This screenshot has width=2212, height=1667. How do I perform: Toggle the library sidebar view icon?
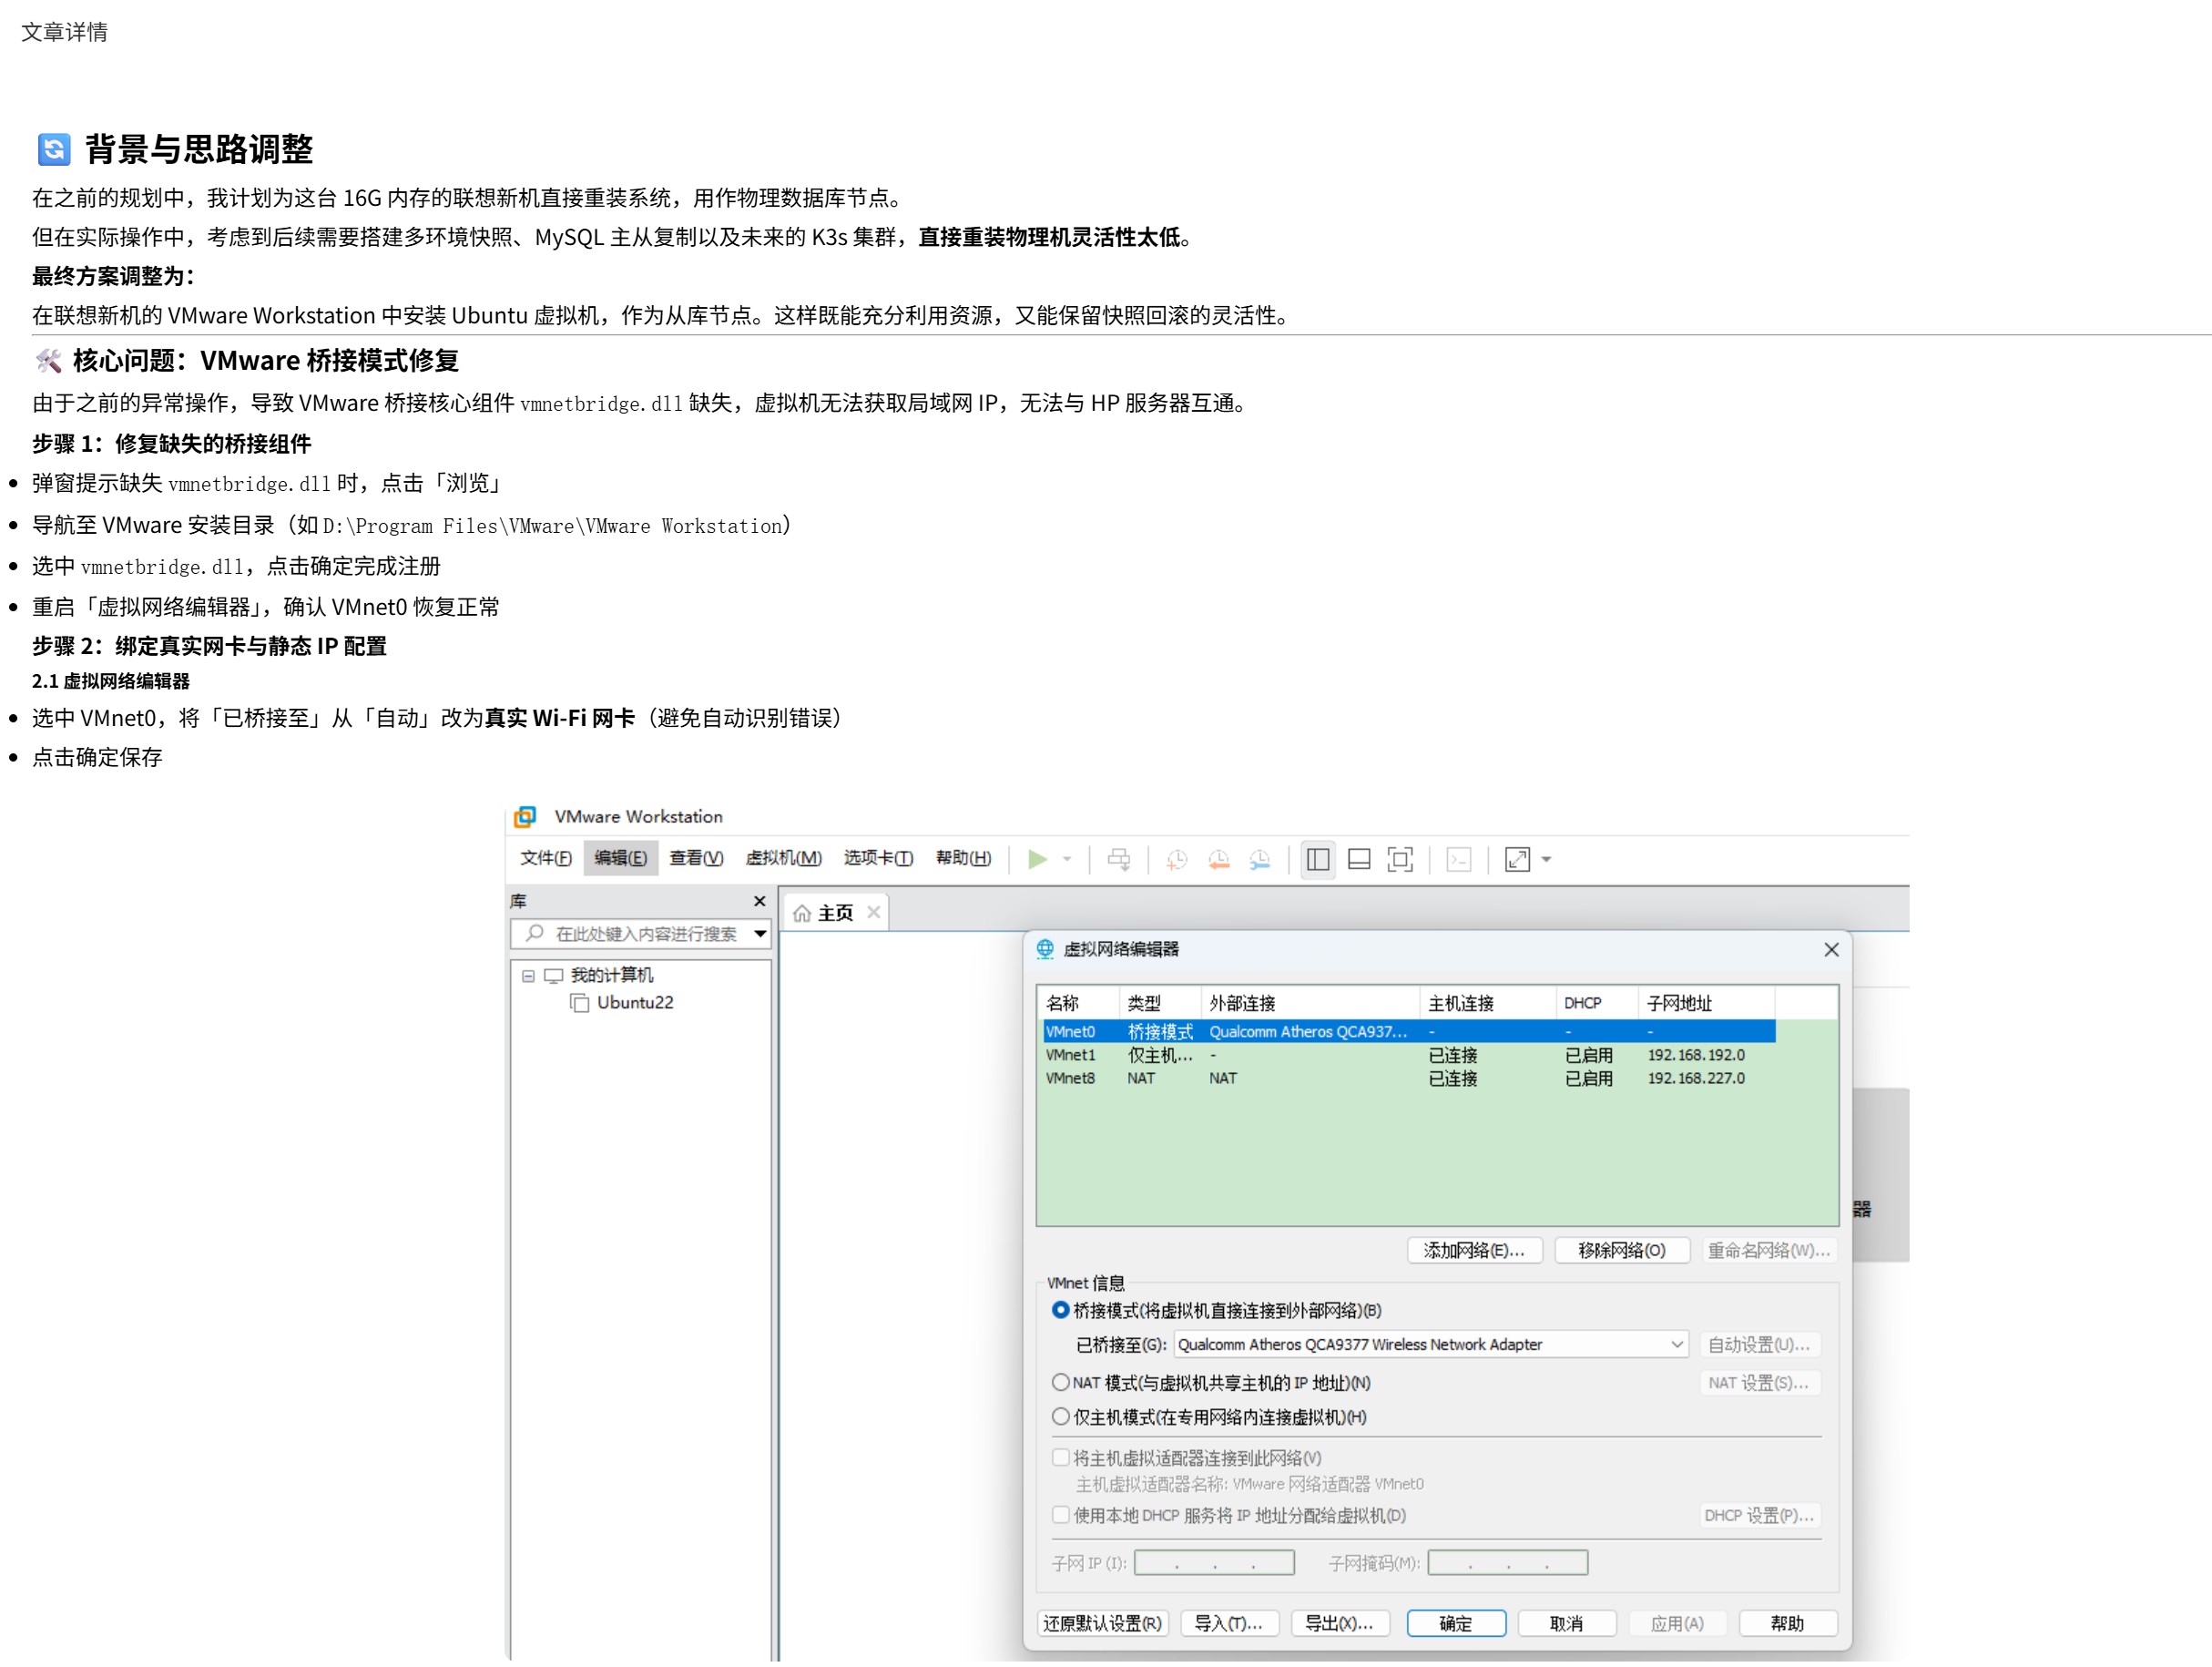coord(1318,859)
